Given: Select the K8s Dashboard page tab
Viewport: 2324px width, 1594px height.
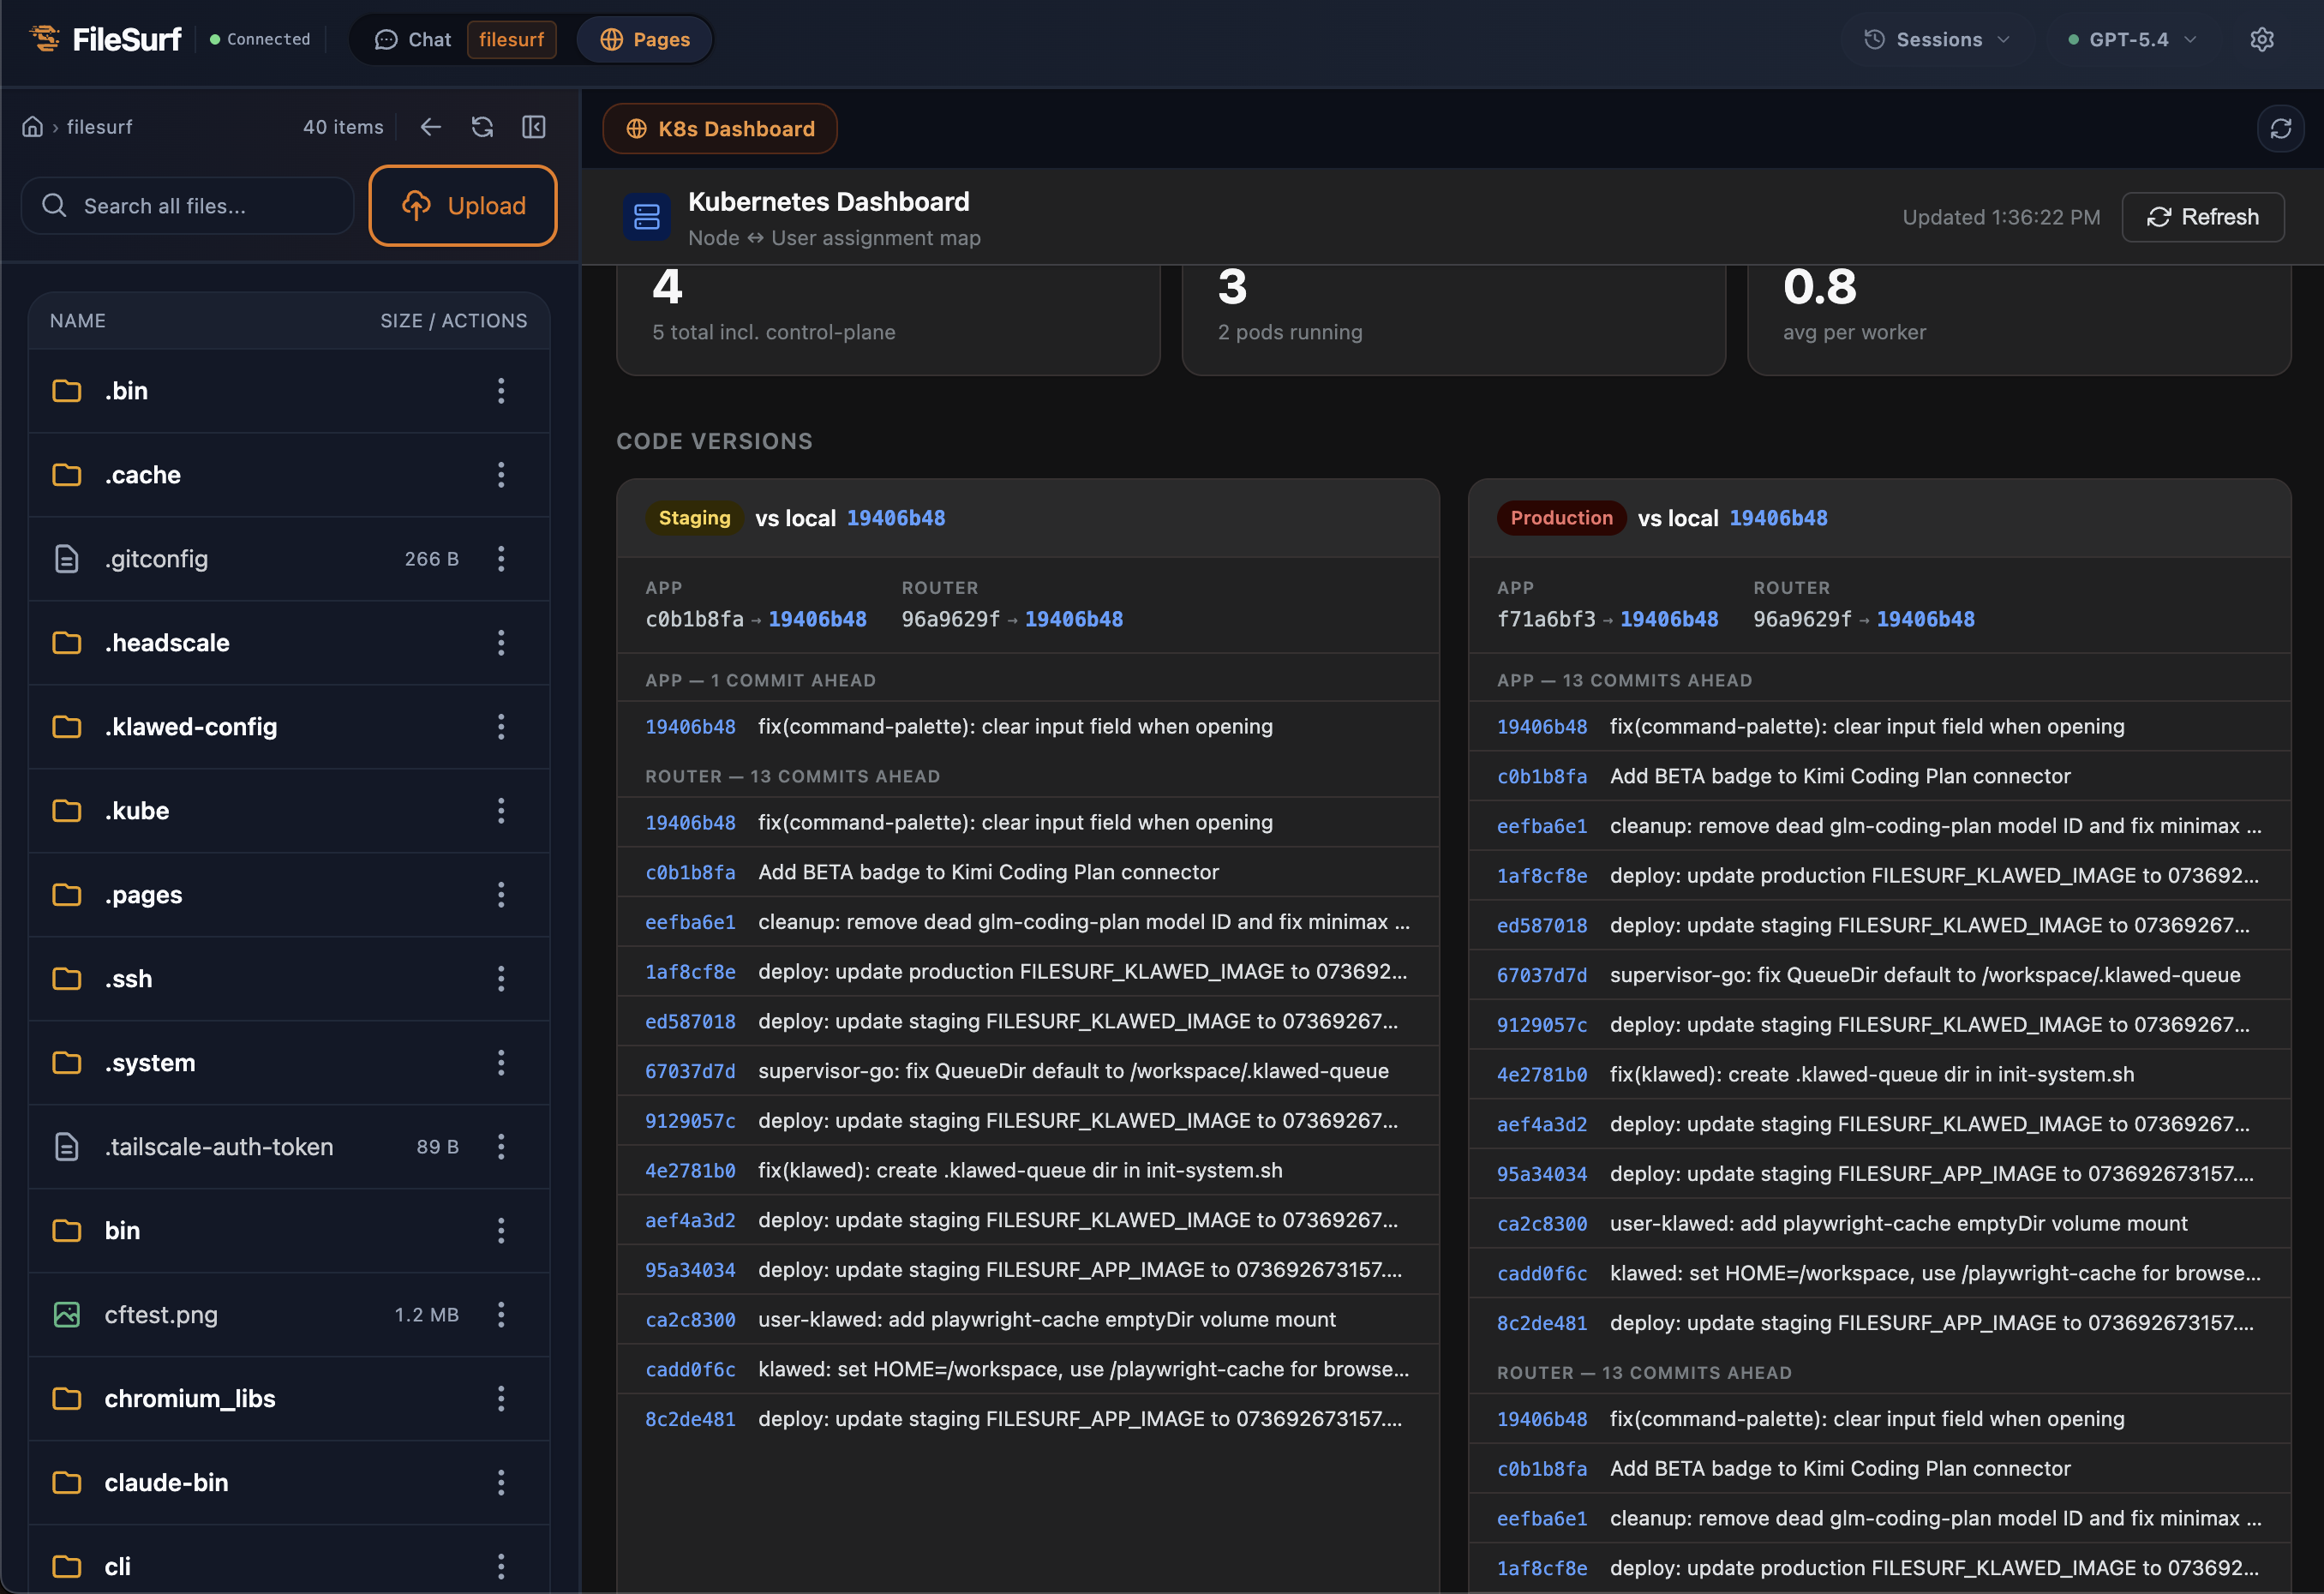Looking at the screenshot, I should (720, 129).
